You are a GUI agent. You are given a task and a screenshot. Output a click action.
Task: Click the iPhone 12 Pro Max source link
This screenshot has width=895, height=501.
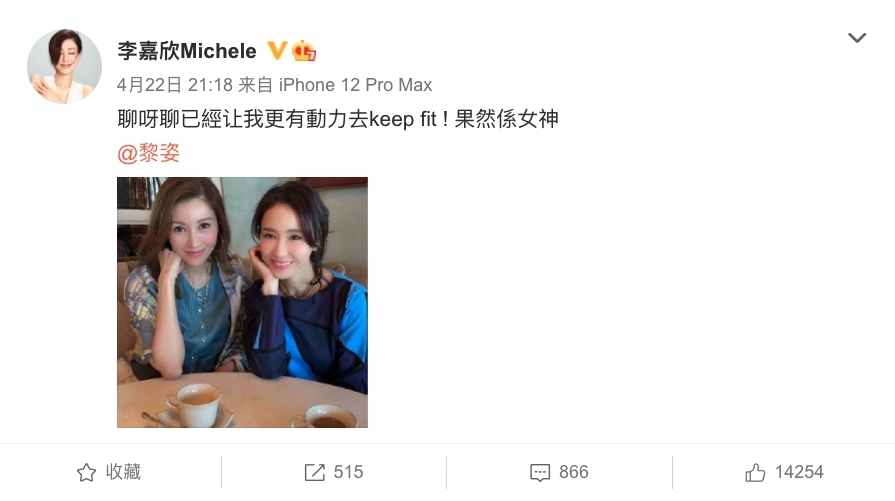[355, 85]
